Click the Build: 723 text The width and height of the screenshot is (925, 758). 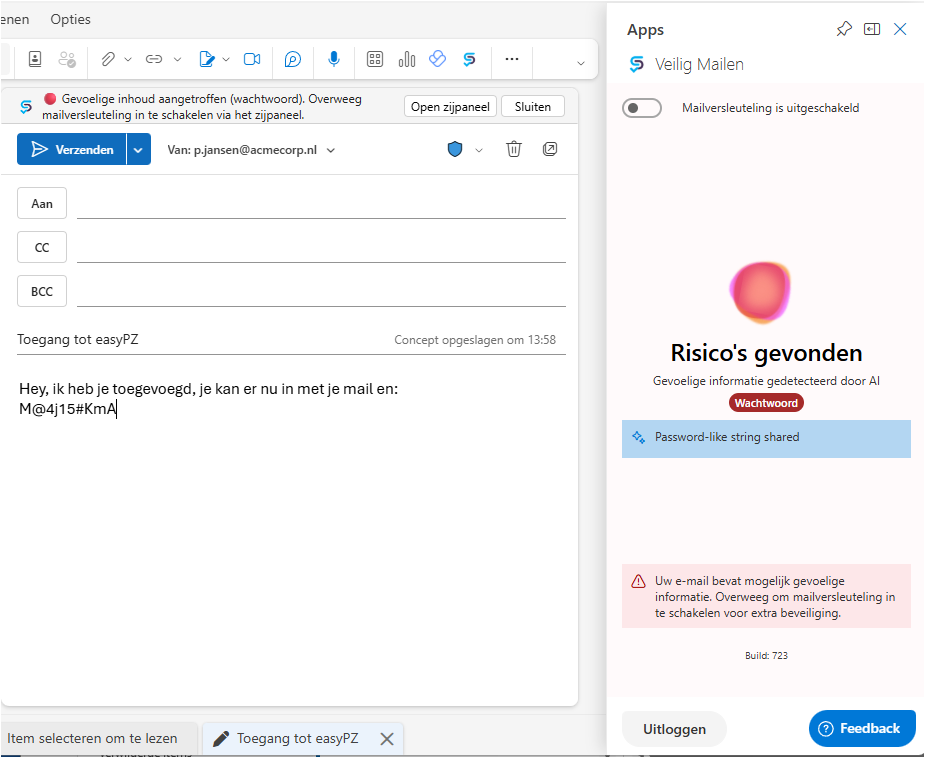pyautogui.click(x=766, y=655)
